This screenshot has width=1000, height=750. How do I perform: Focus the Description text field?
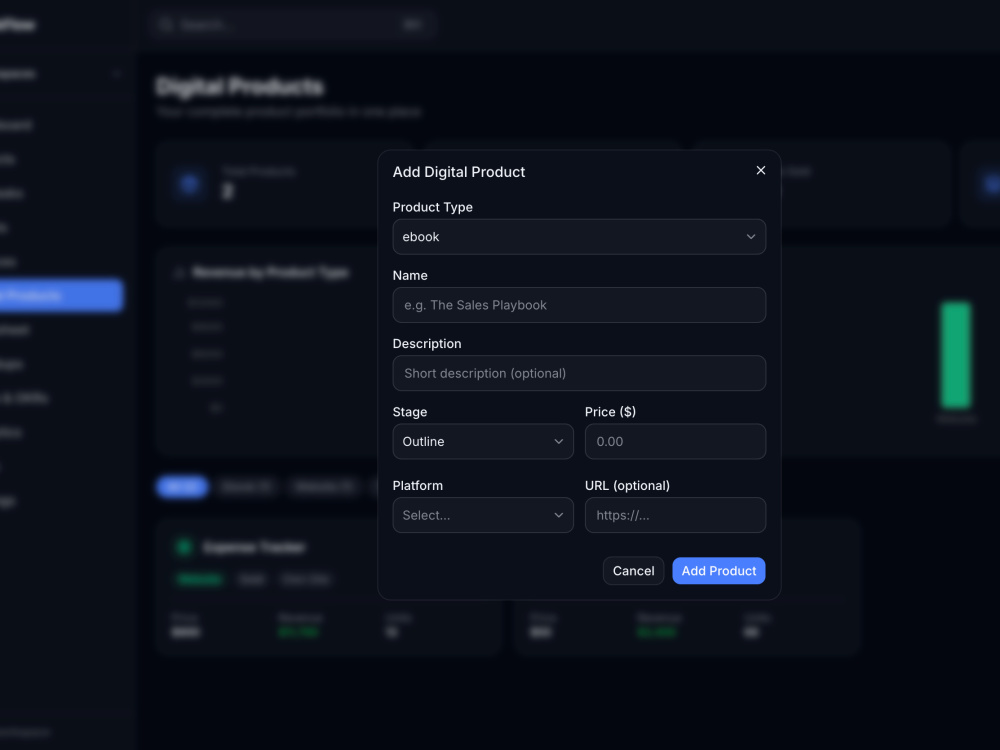point(579,373)
